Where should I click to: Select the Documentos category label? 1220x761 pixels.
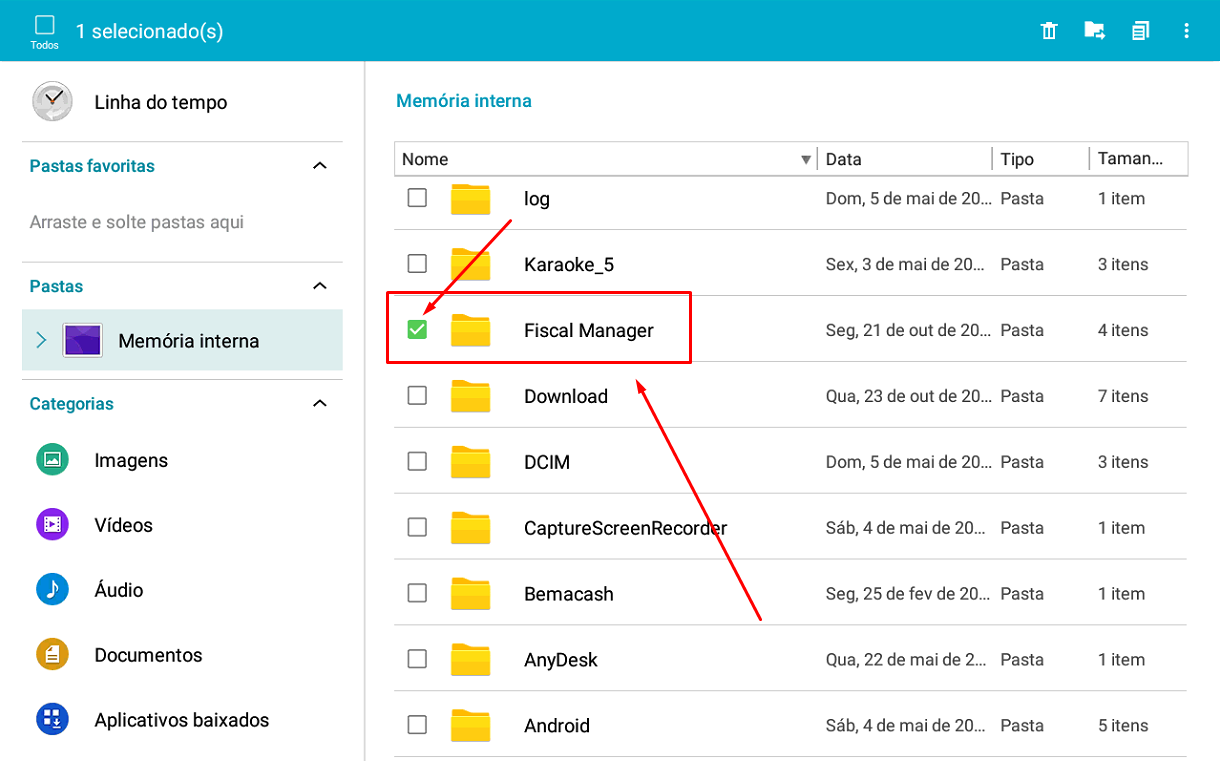click(148, 655)
